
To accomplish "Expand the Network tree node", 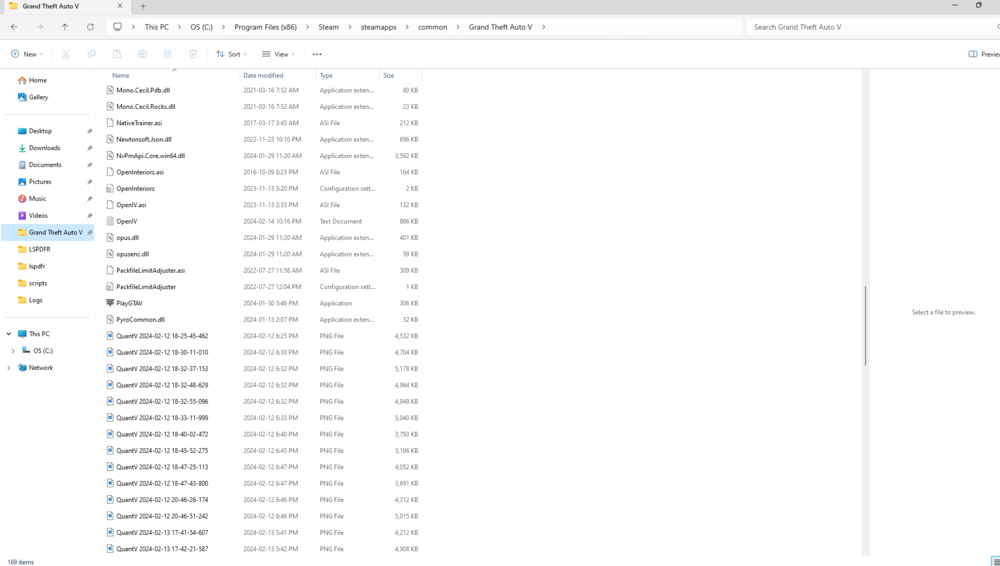I will 8,368.
